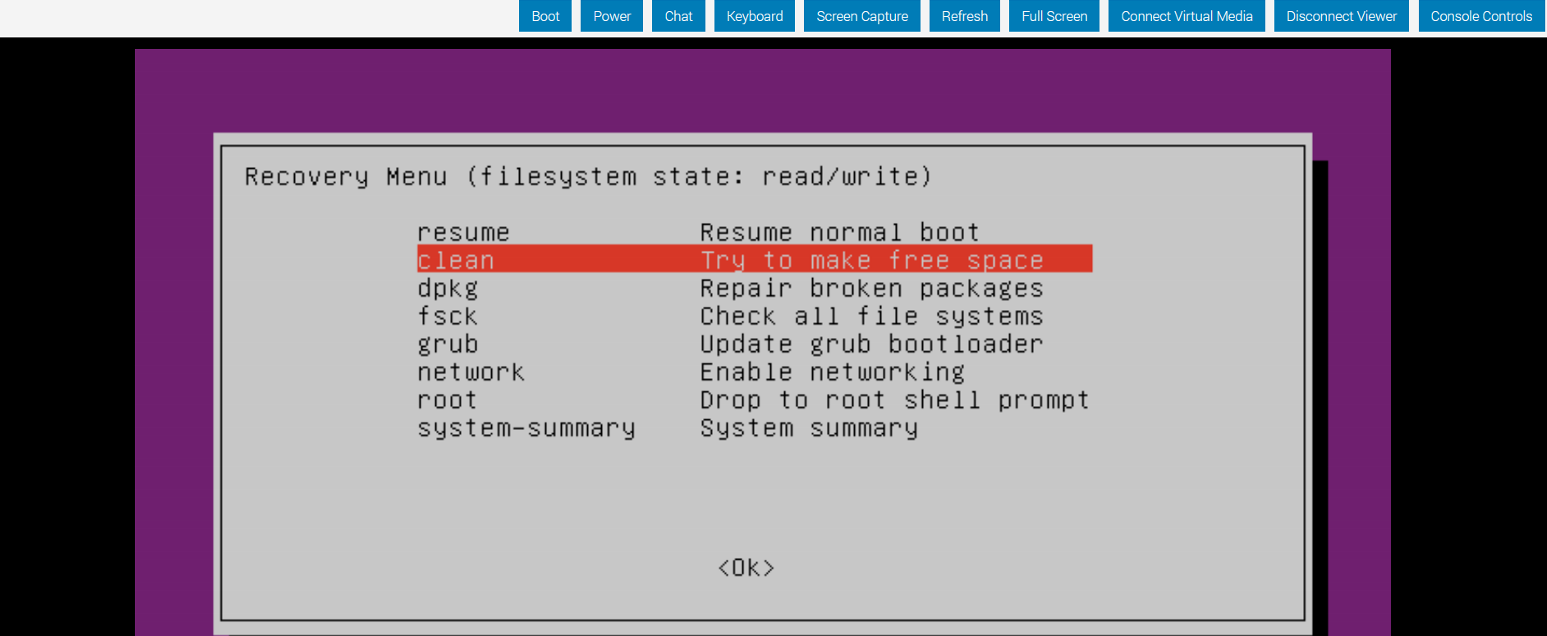Screen dimensions: 1547x636
Task: Select the grub menu entry
Action: click(448, 344)
